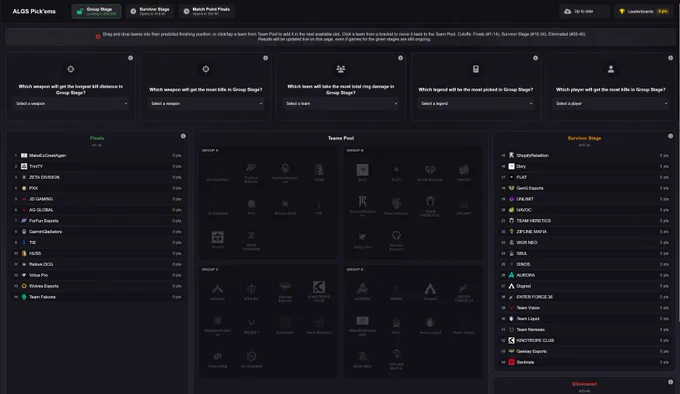Viewport: 680px width, 394px height.
Task: Click FunFun Esports in Finals list
Action: tap(98, 221)
